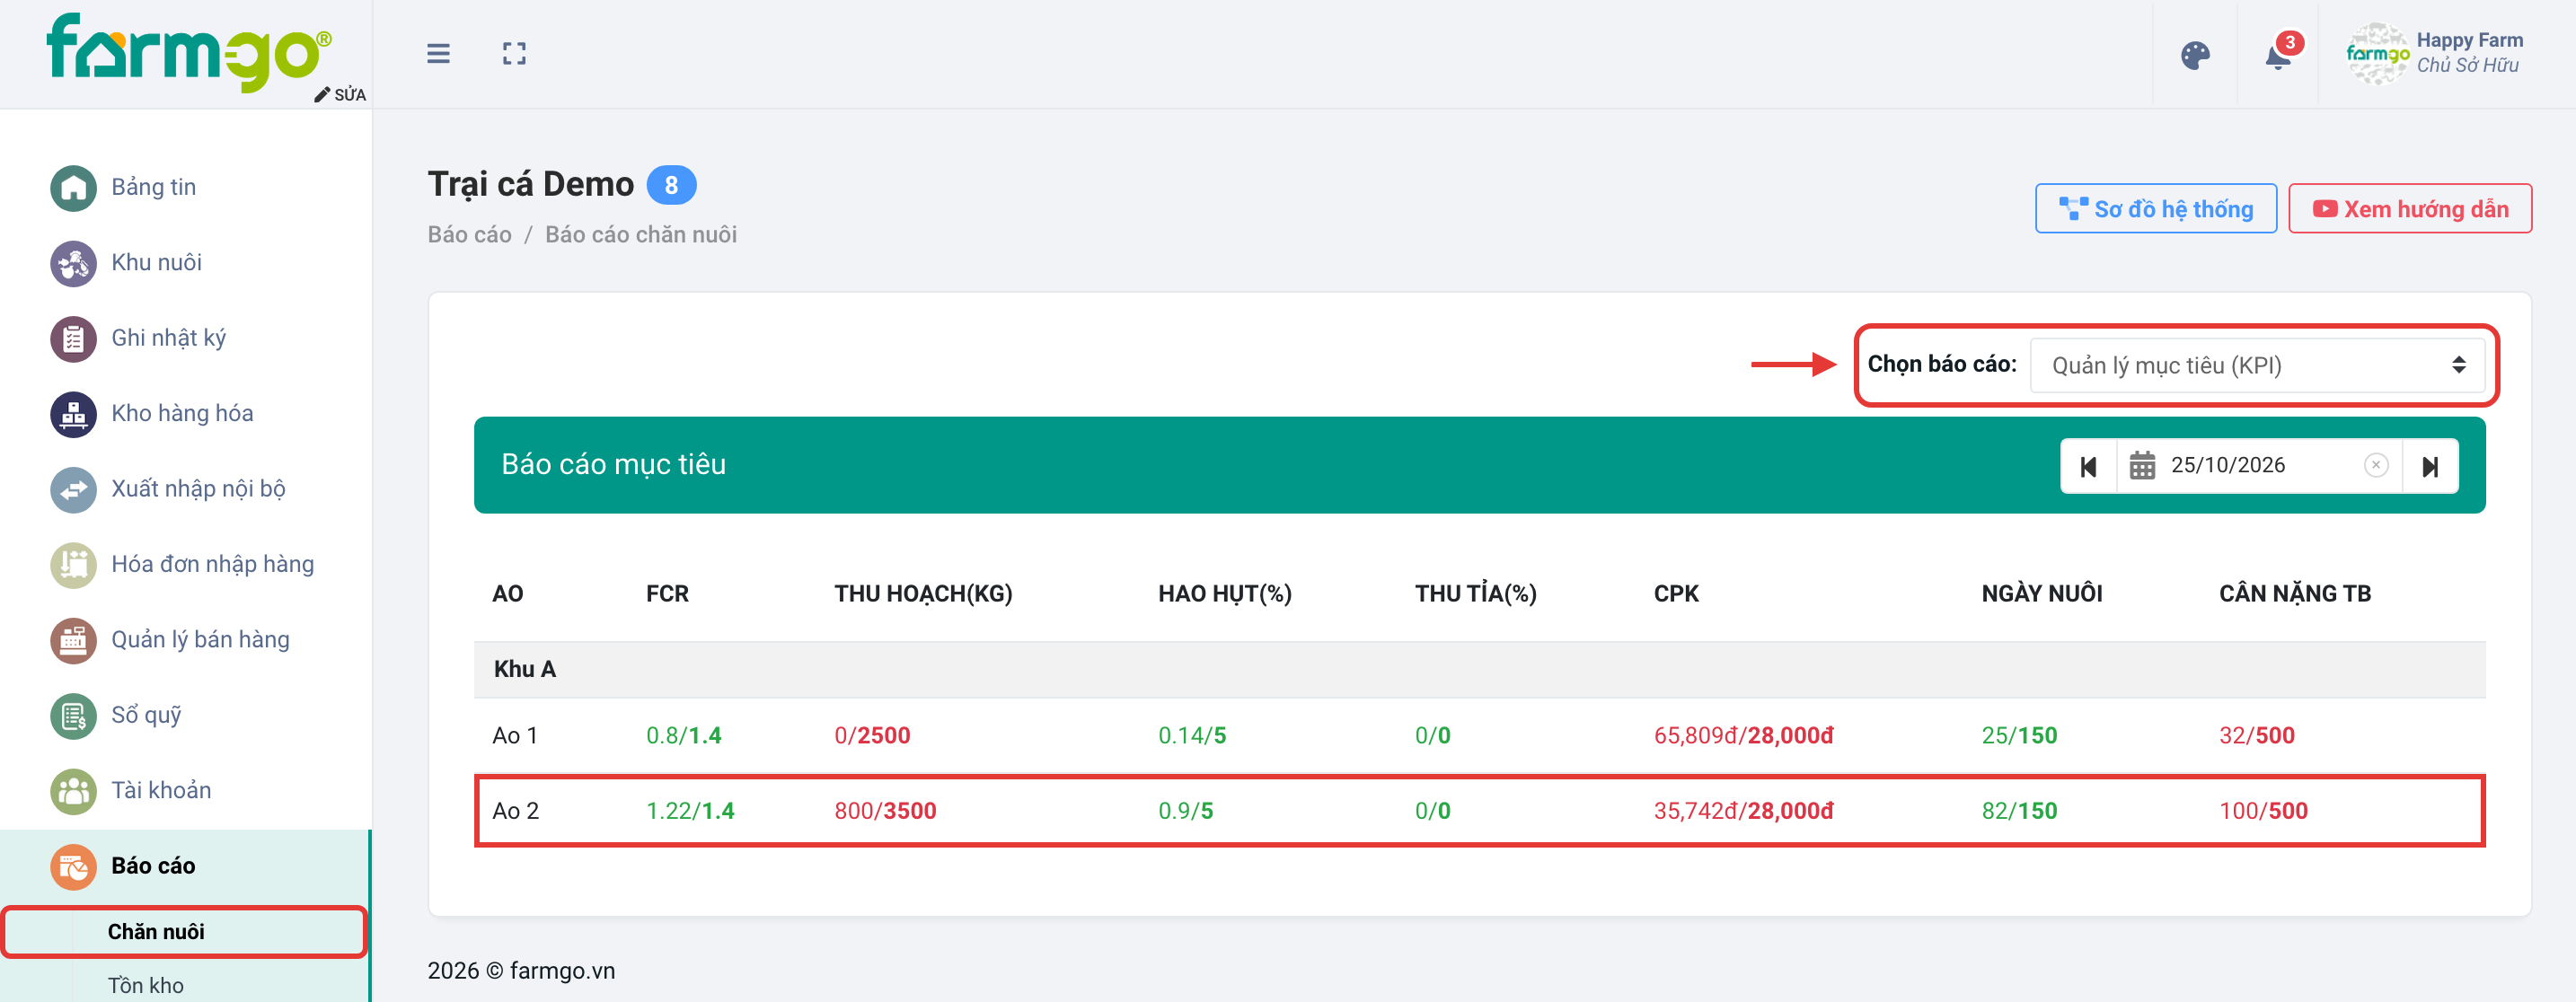Click Ao 1 FCR value 0.8/1.4

click(683, 736)
